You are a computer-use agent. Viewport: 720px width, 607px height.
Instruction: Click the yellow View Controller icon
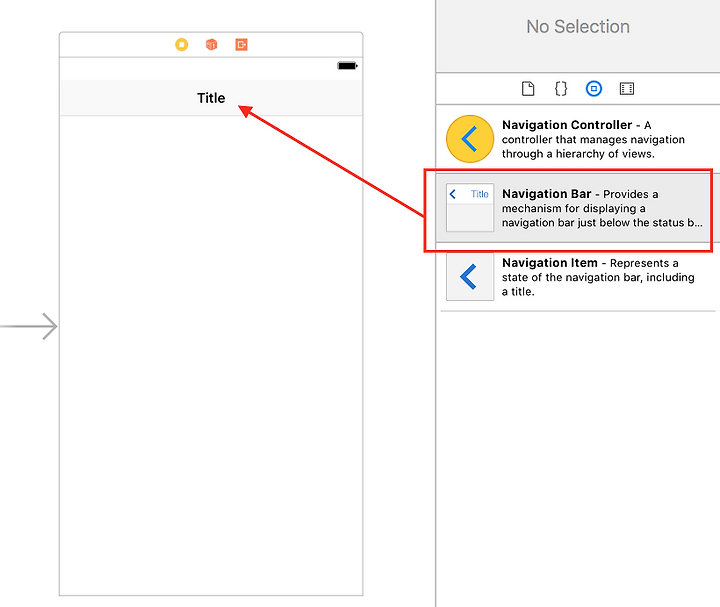[181, 45]
